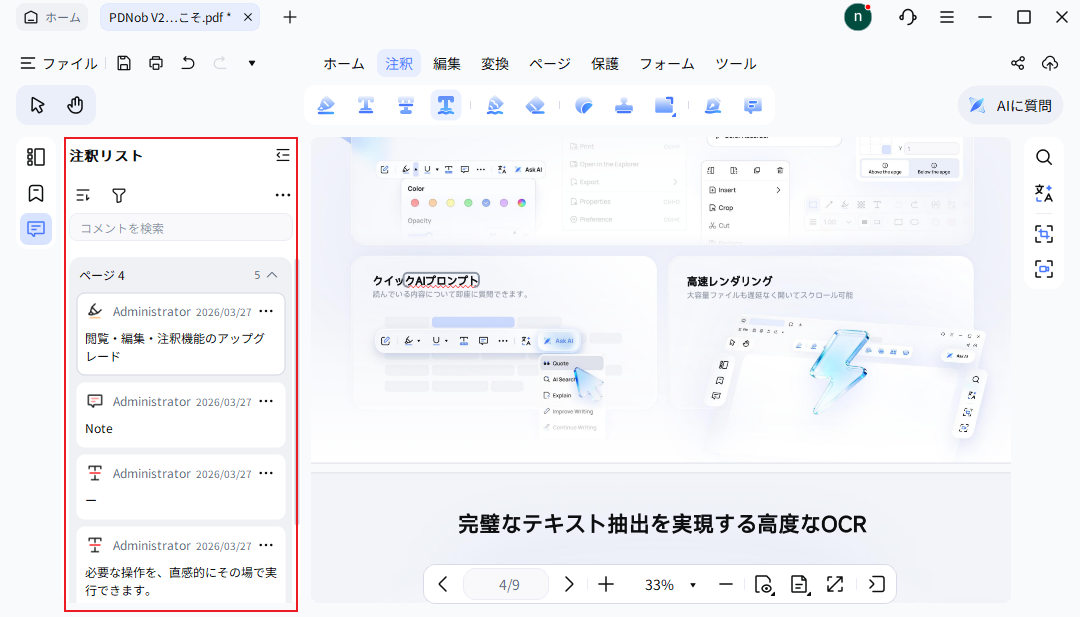Show the page Thumbnails panel
1080x617 pixels.
(35, 157)
